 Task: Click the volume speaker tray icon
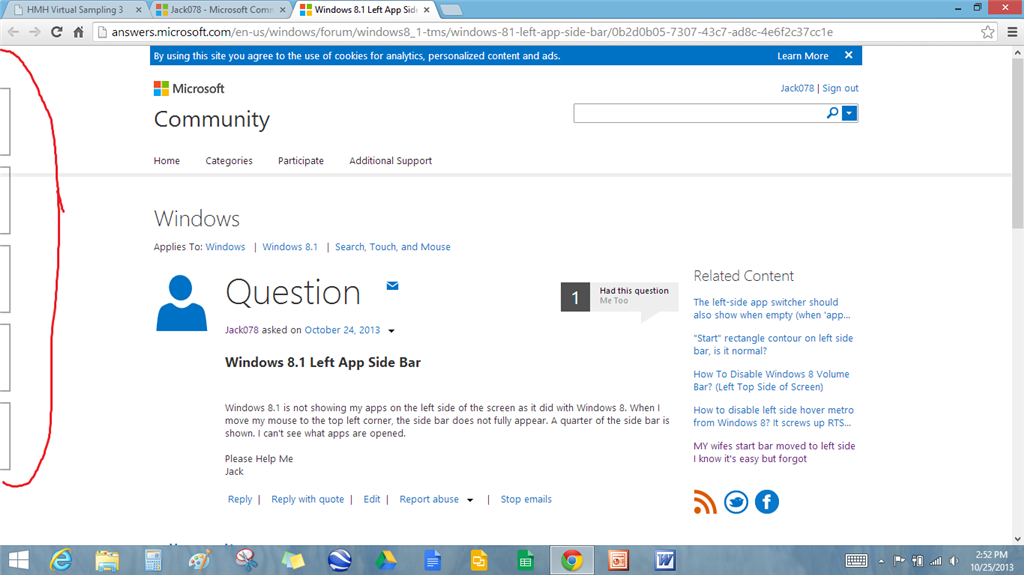[x=954, y=561]
